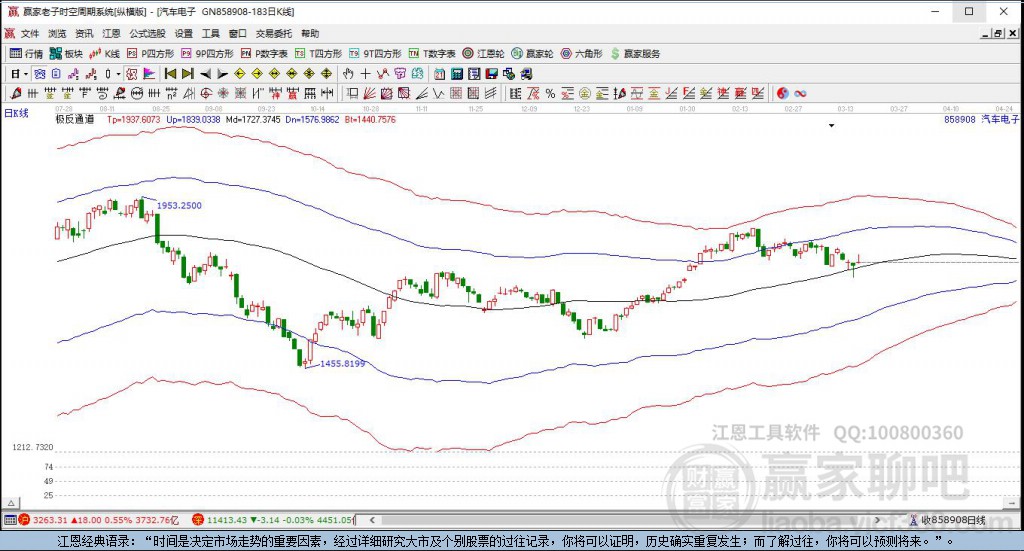Viewport: 1024px width, 551px height.
Task: Click the 858908 汽车电子 stock label
Action: click(x=981, y=119)
